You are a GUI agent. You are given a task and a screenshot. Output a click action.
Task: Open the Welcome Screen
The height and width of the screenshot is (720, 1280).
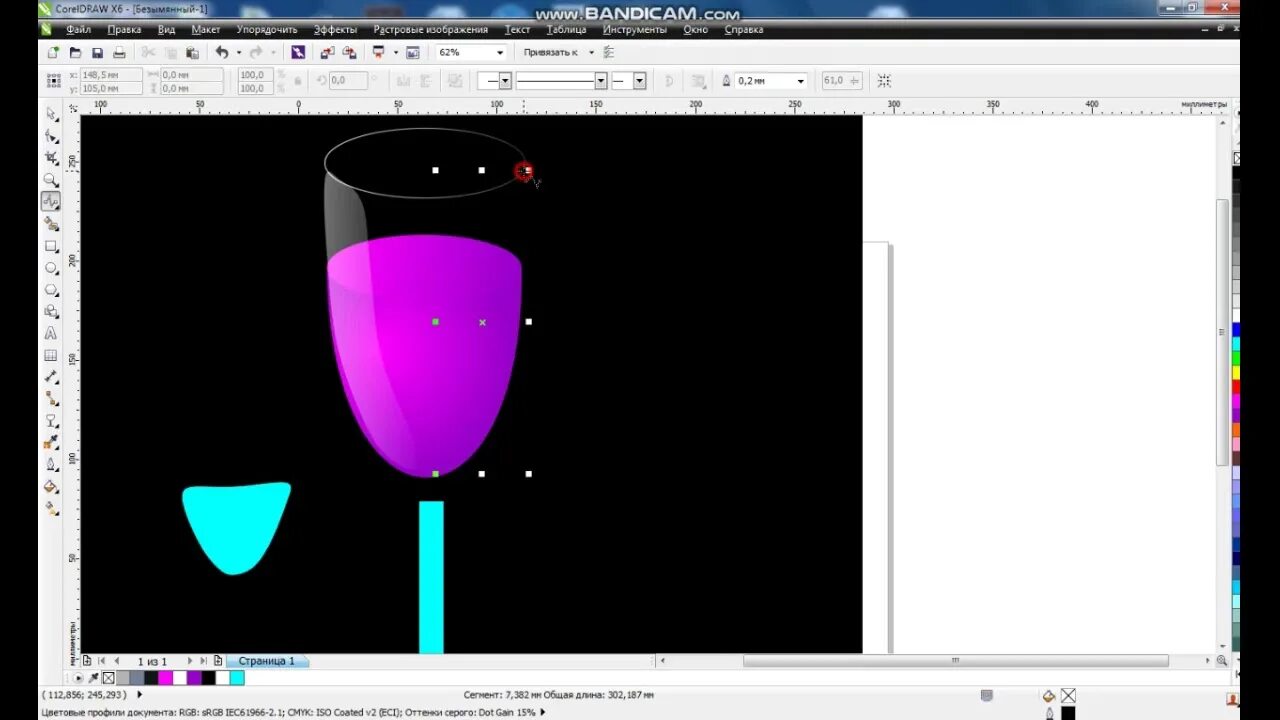[412, 52]
